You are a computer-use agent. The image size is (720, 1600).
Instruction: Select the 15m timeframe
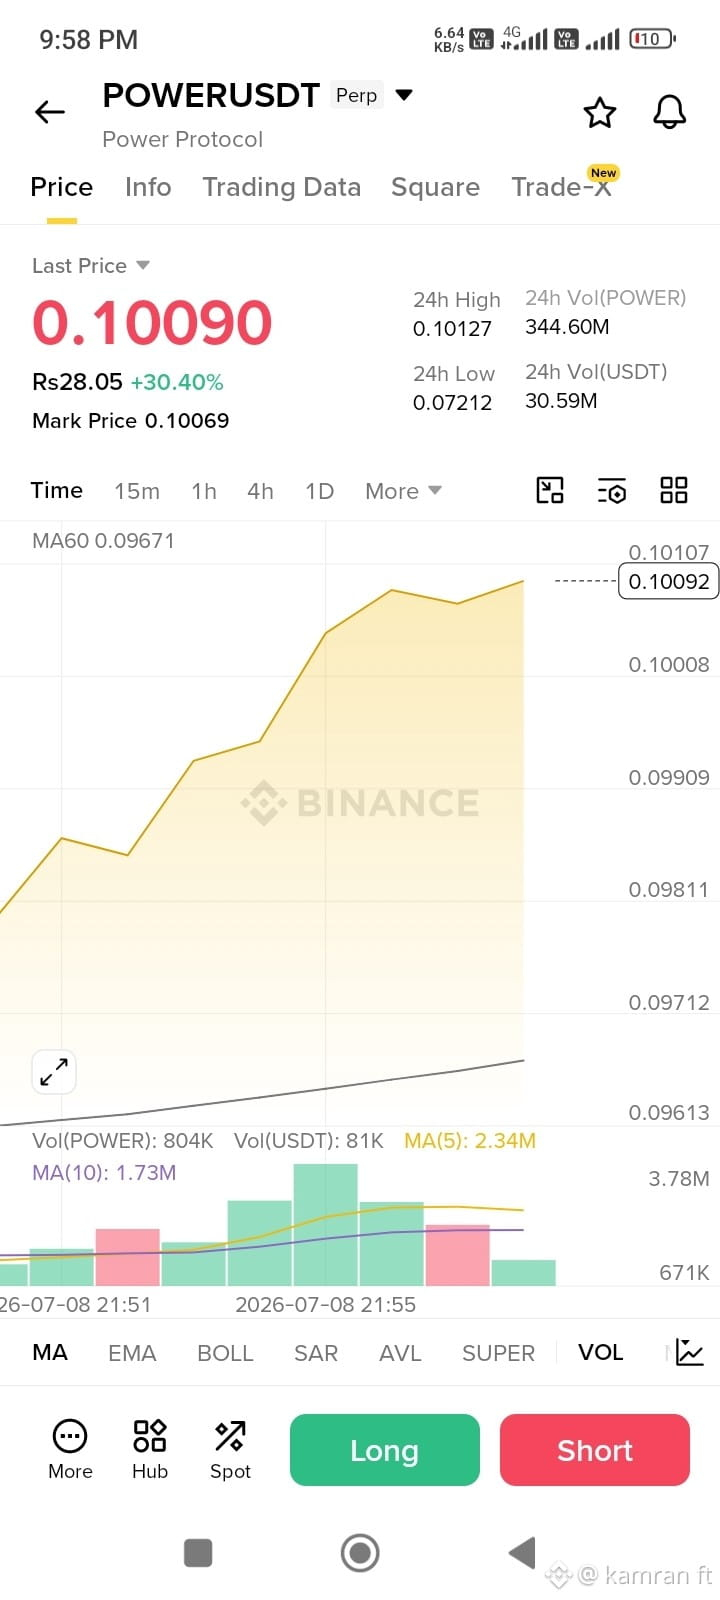(x=137, y=491)
